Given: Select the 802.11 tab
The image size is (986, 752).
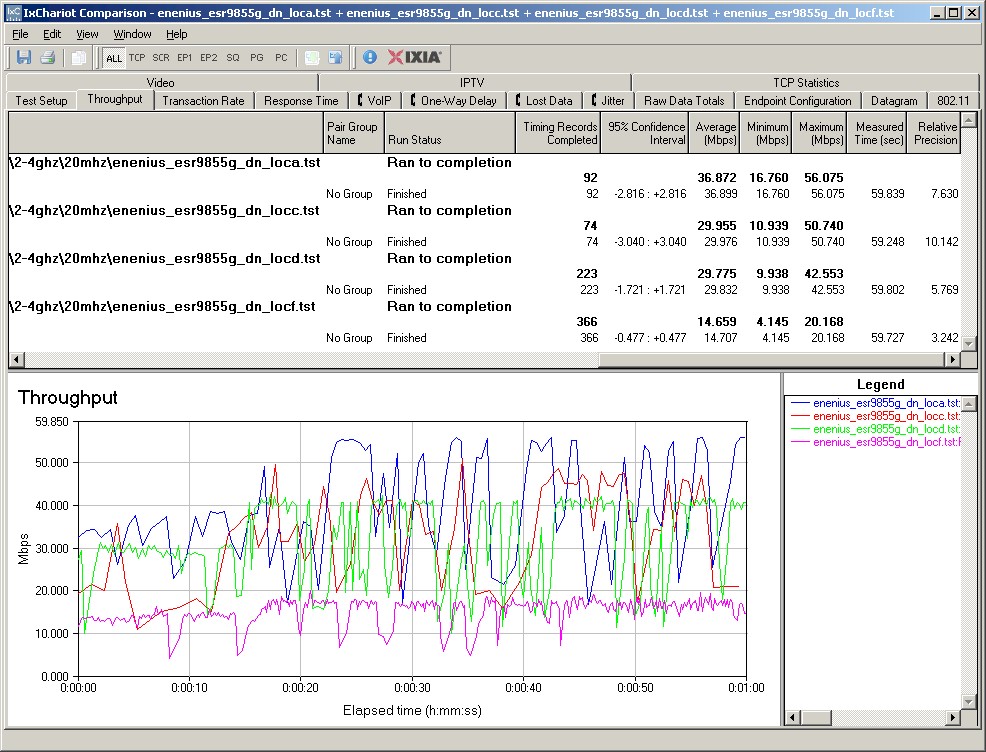Looking at the screenshot, I should click(x=953, y=101).
